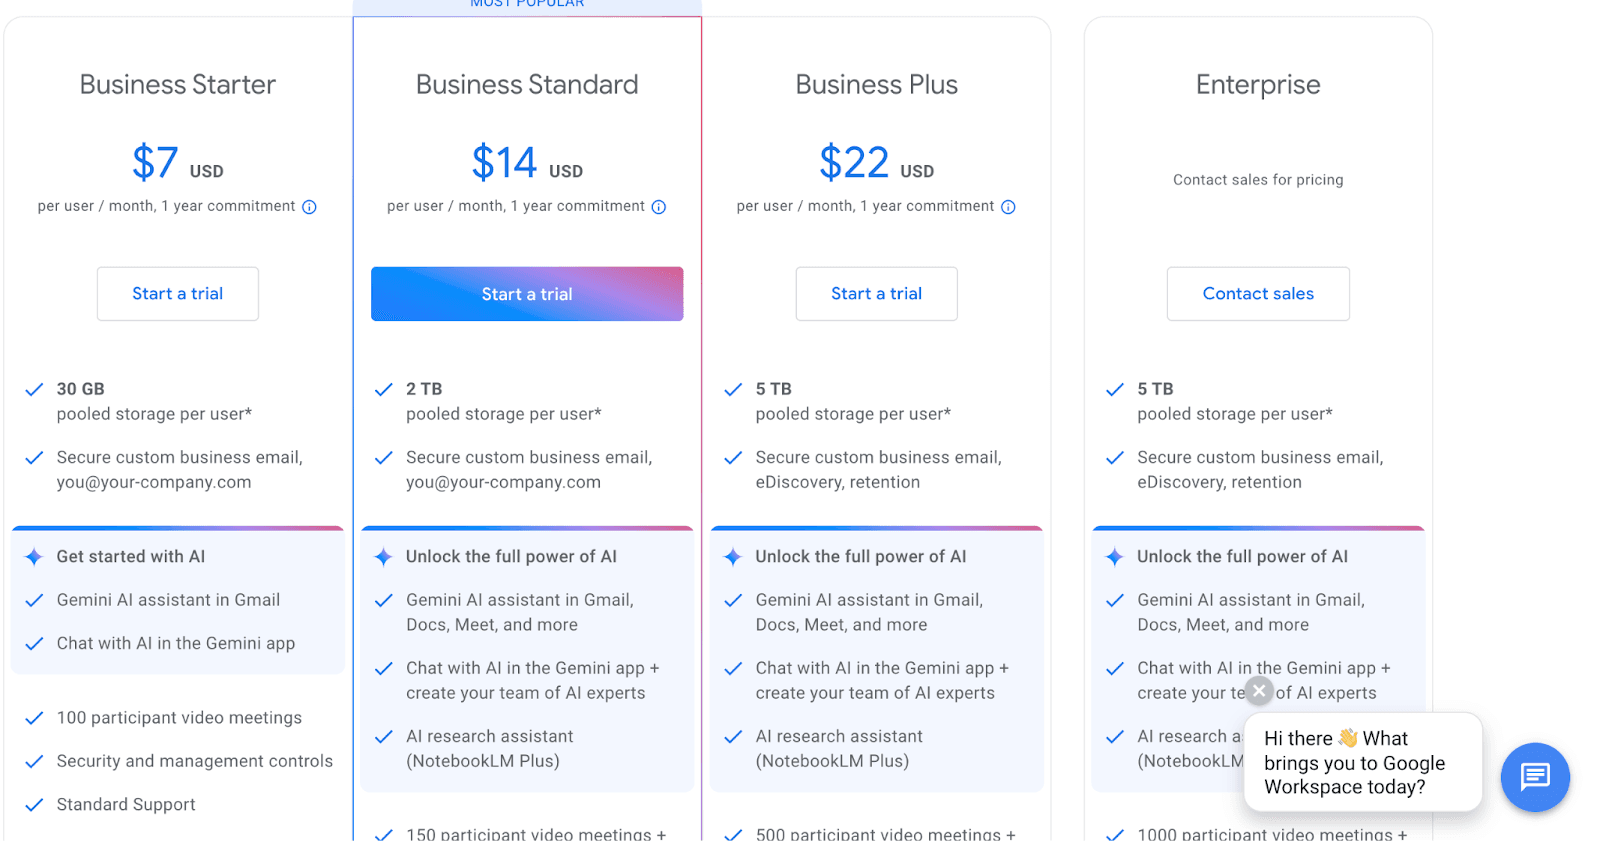Start a trial for Business Plus
The width and height of the screenshot is (1600, 841).
877,294
